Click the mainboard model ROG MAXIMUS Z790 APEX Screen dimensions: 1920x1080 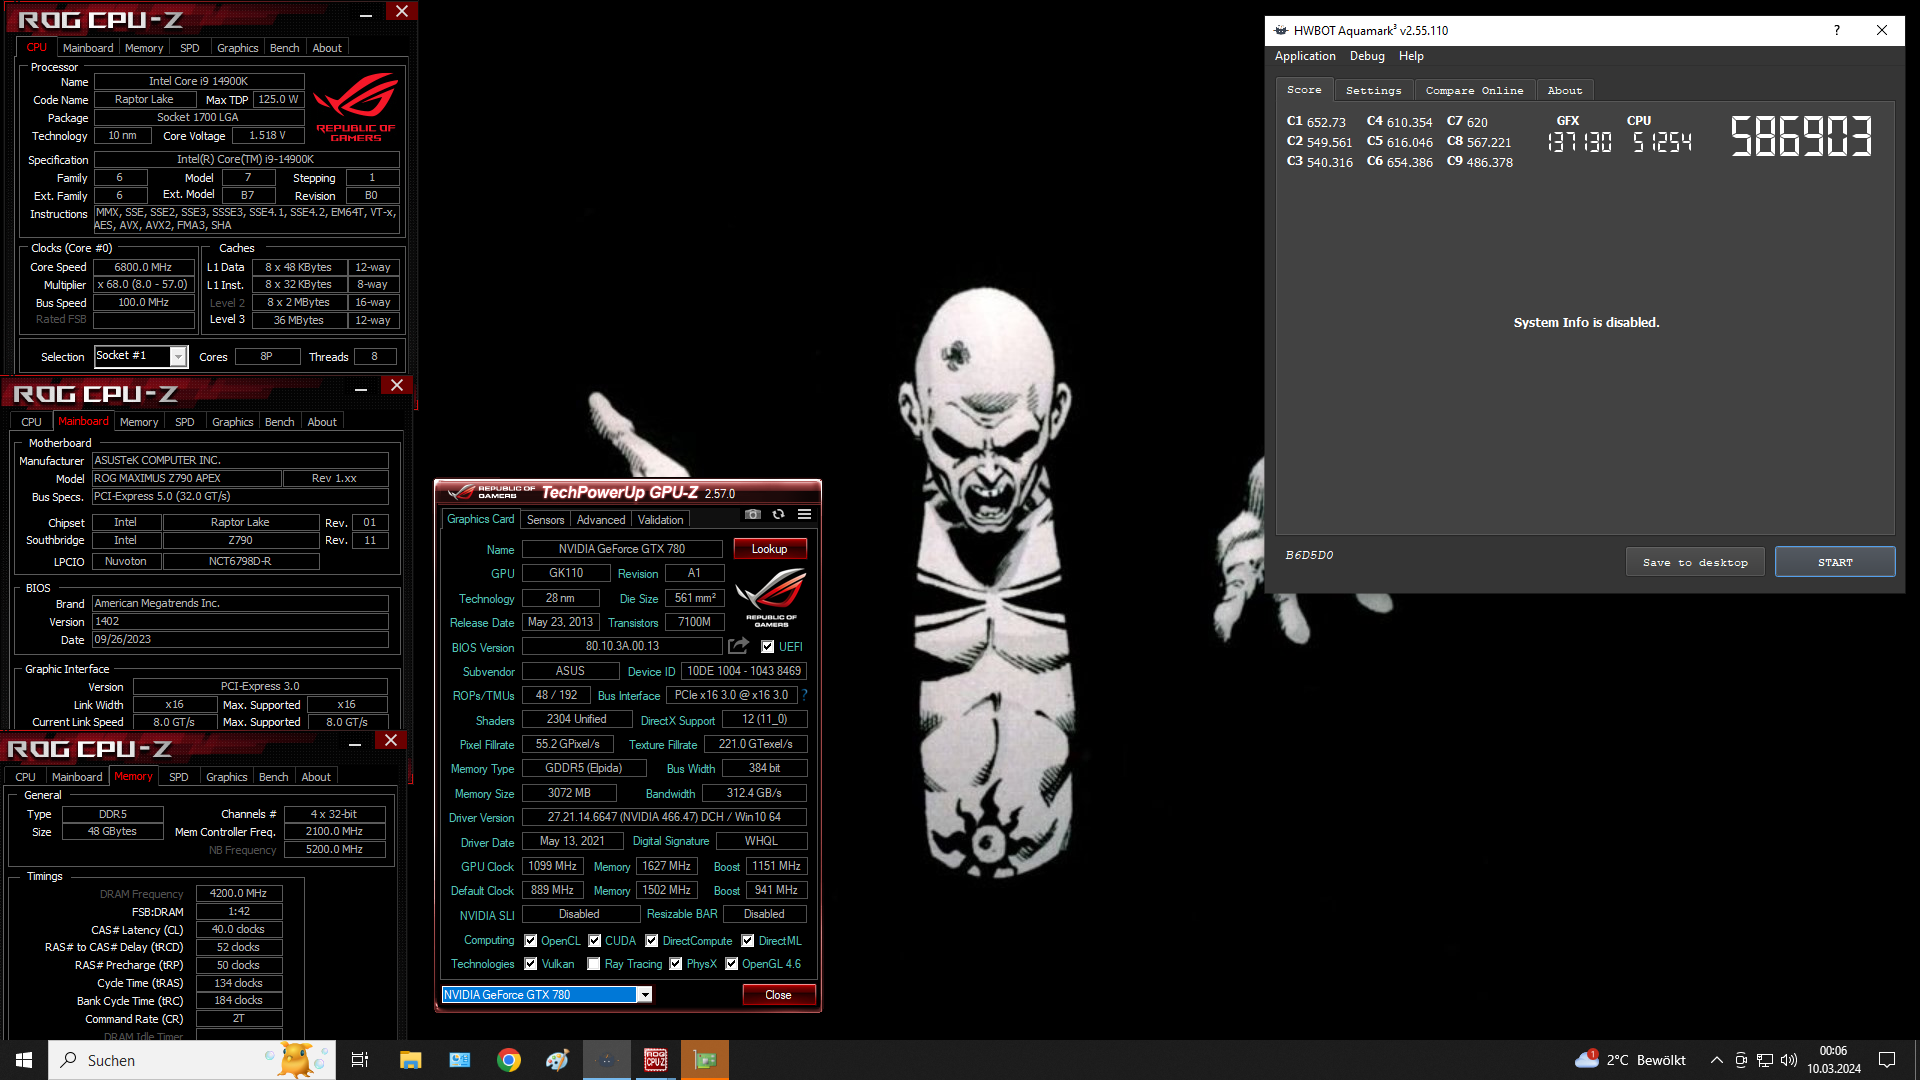[186, 478]
